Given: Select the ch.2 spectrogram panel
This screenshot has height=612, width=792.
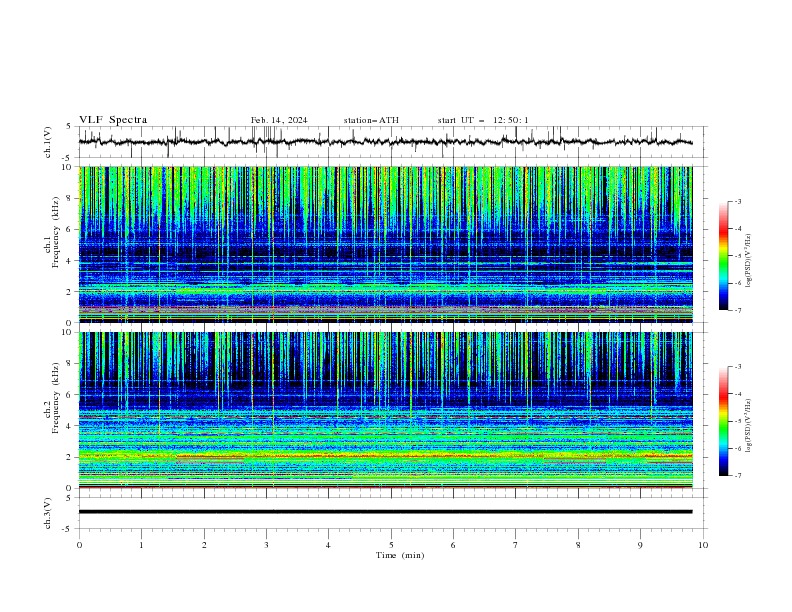Looking at the screenshot, I should pyautogui.click(x=385, y=410).
